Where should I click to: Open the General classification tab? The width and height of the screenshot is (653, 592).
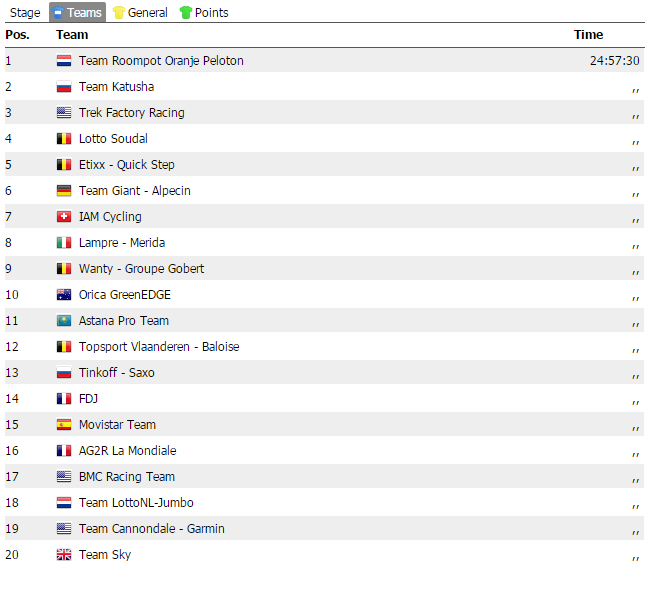(147, 13)
